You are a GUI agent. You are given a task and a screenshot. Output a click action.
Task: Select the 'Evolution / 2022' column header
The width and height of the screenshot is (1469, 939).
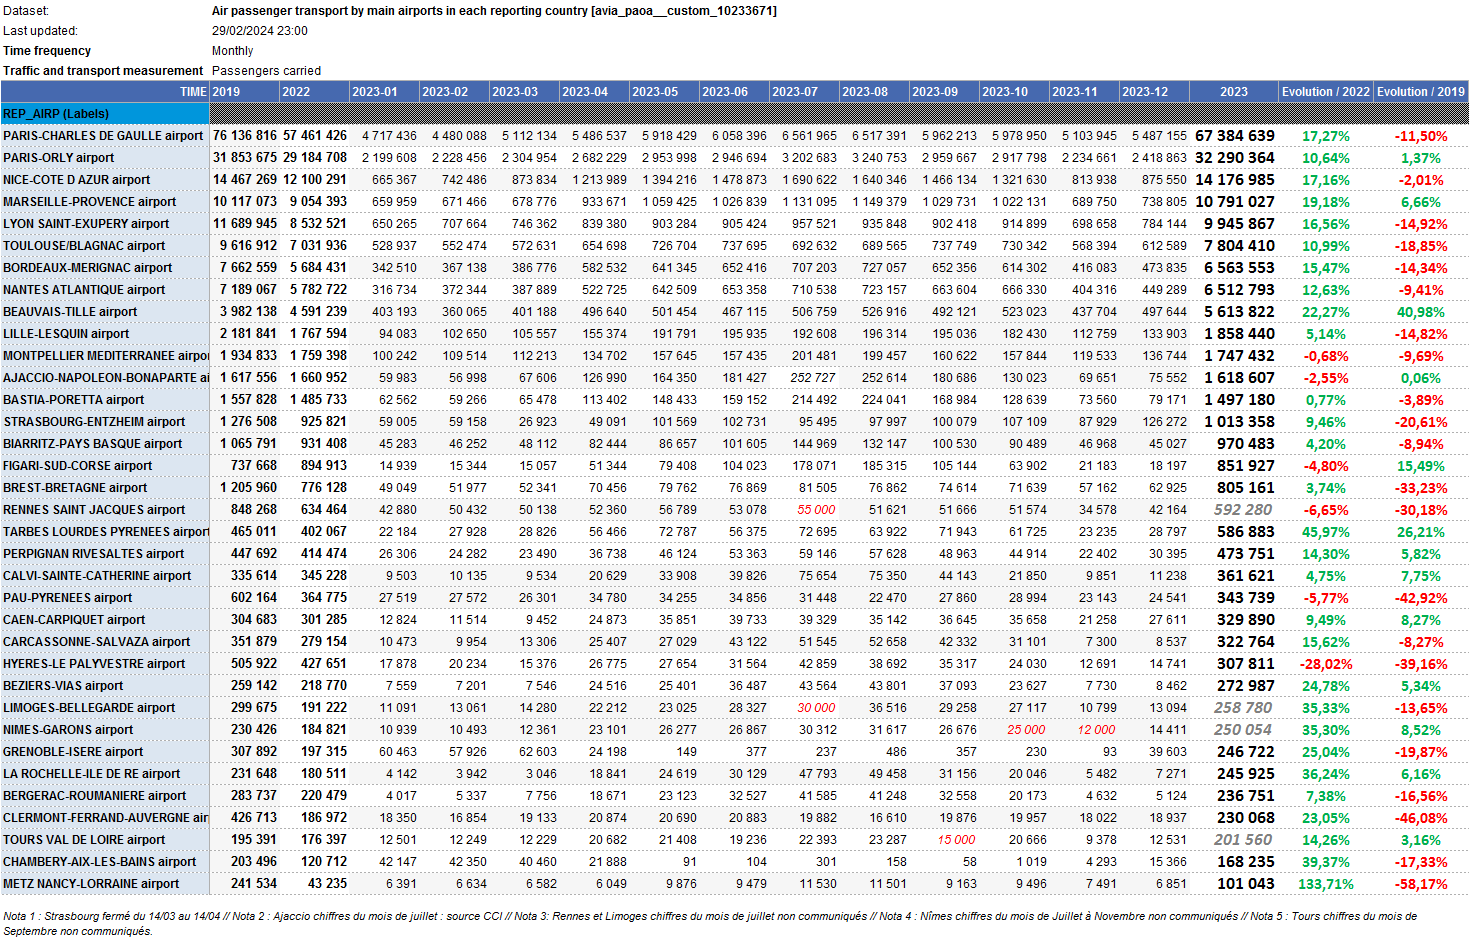coord(1326,91)
